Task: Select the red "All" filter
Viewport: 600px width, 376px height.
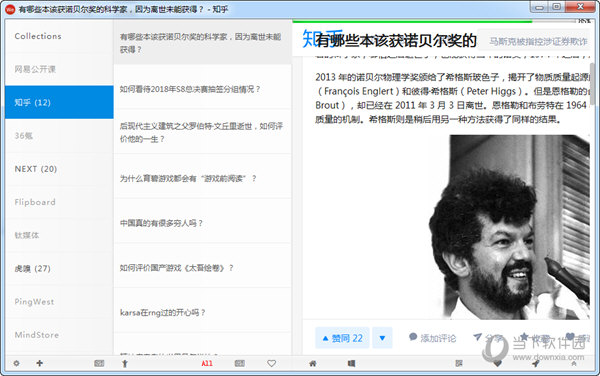Action: 207,363
